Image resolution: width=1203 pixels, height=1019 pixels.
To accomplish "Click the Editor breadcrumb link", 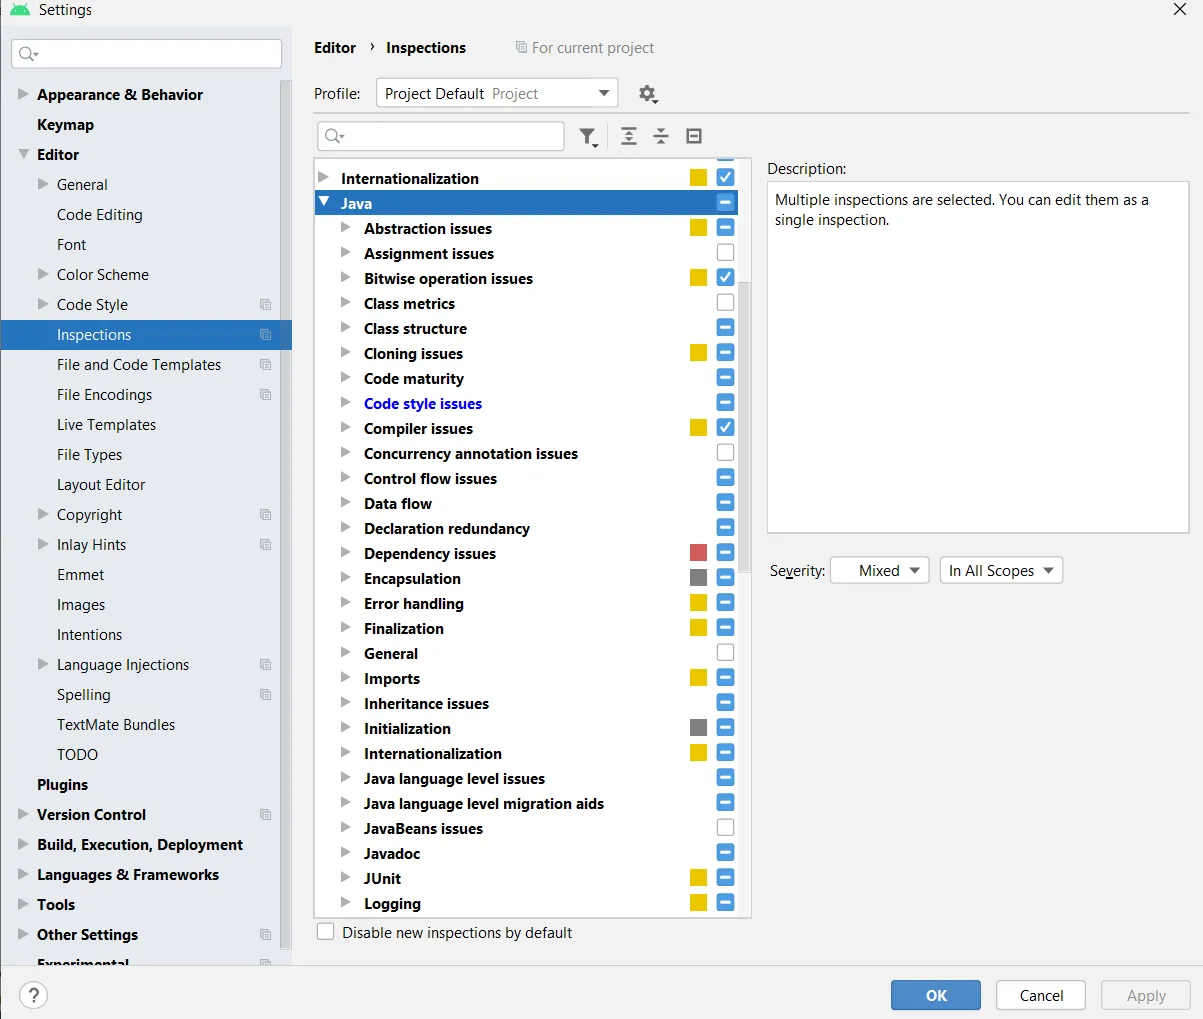I will (x=335, y=48).
